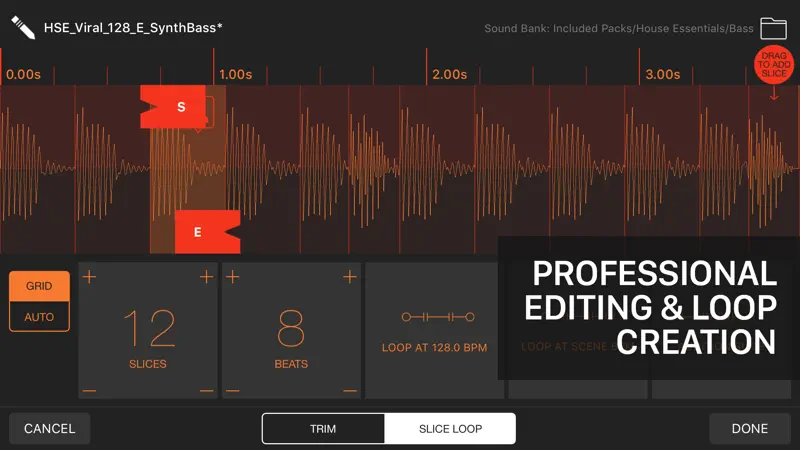This screenshot has width=800, height=450.
Task: Decrease slices with bottom-right minus
Action: 207,391
